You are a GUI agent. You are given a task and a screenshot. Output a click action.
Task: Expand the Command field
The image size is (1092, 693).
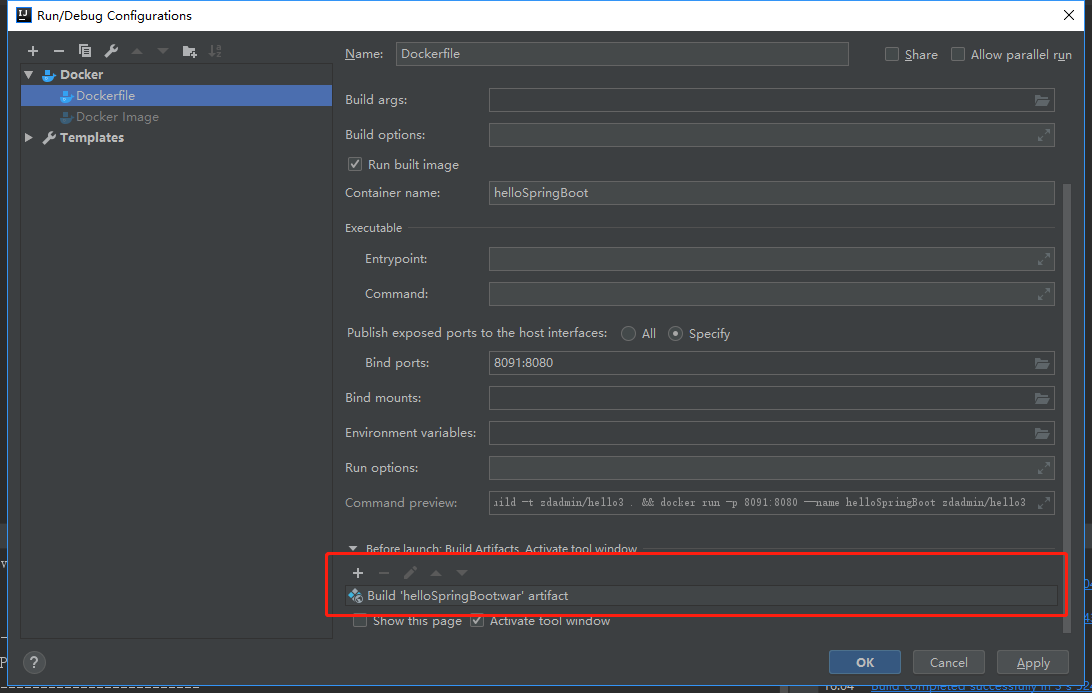tap(1043, 294)
